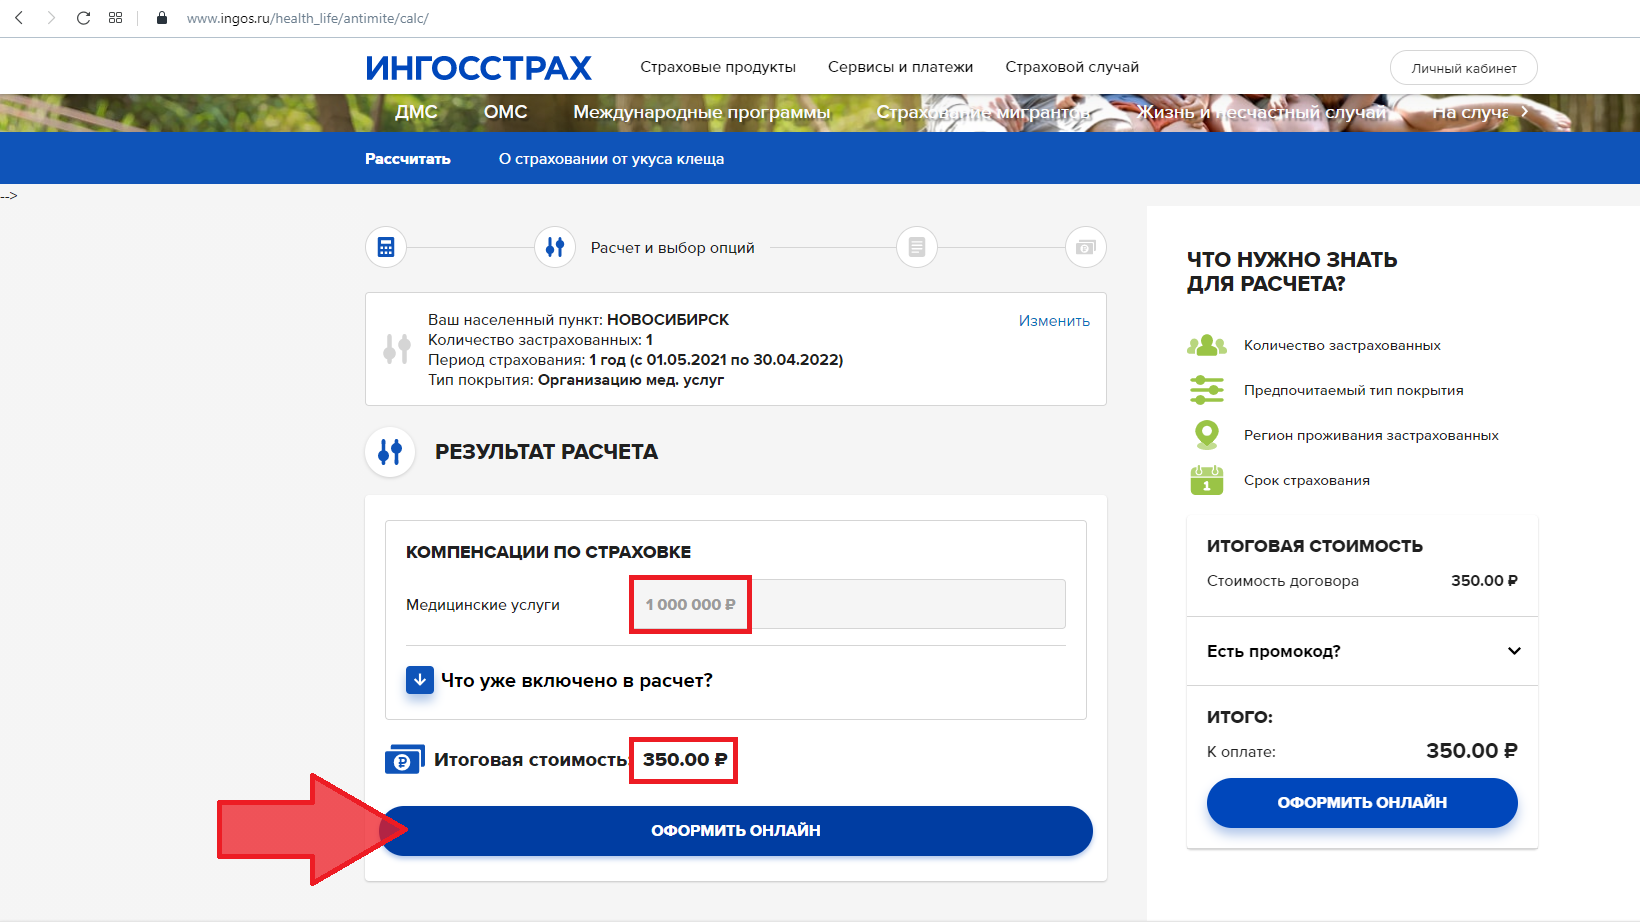Click the Медицинские услуги amount field
This screenshot has width=1640, height=922.
846,604
